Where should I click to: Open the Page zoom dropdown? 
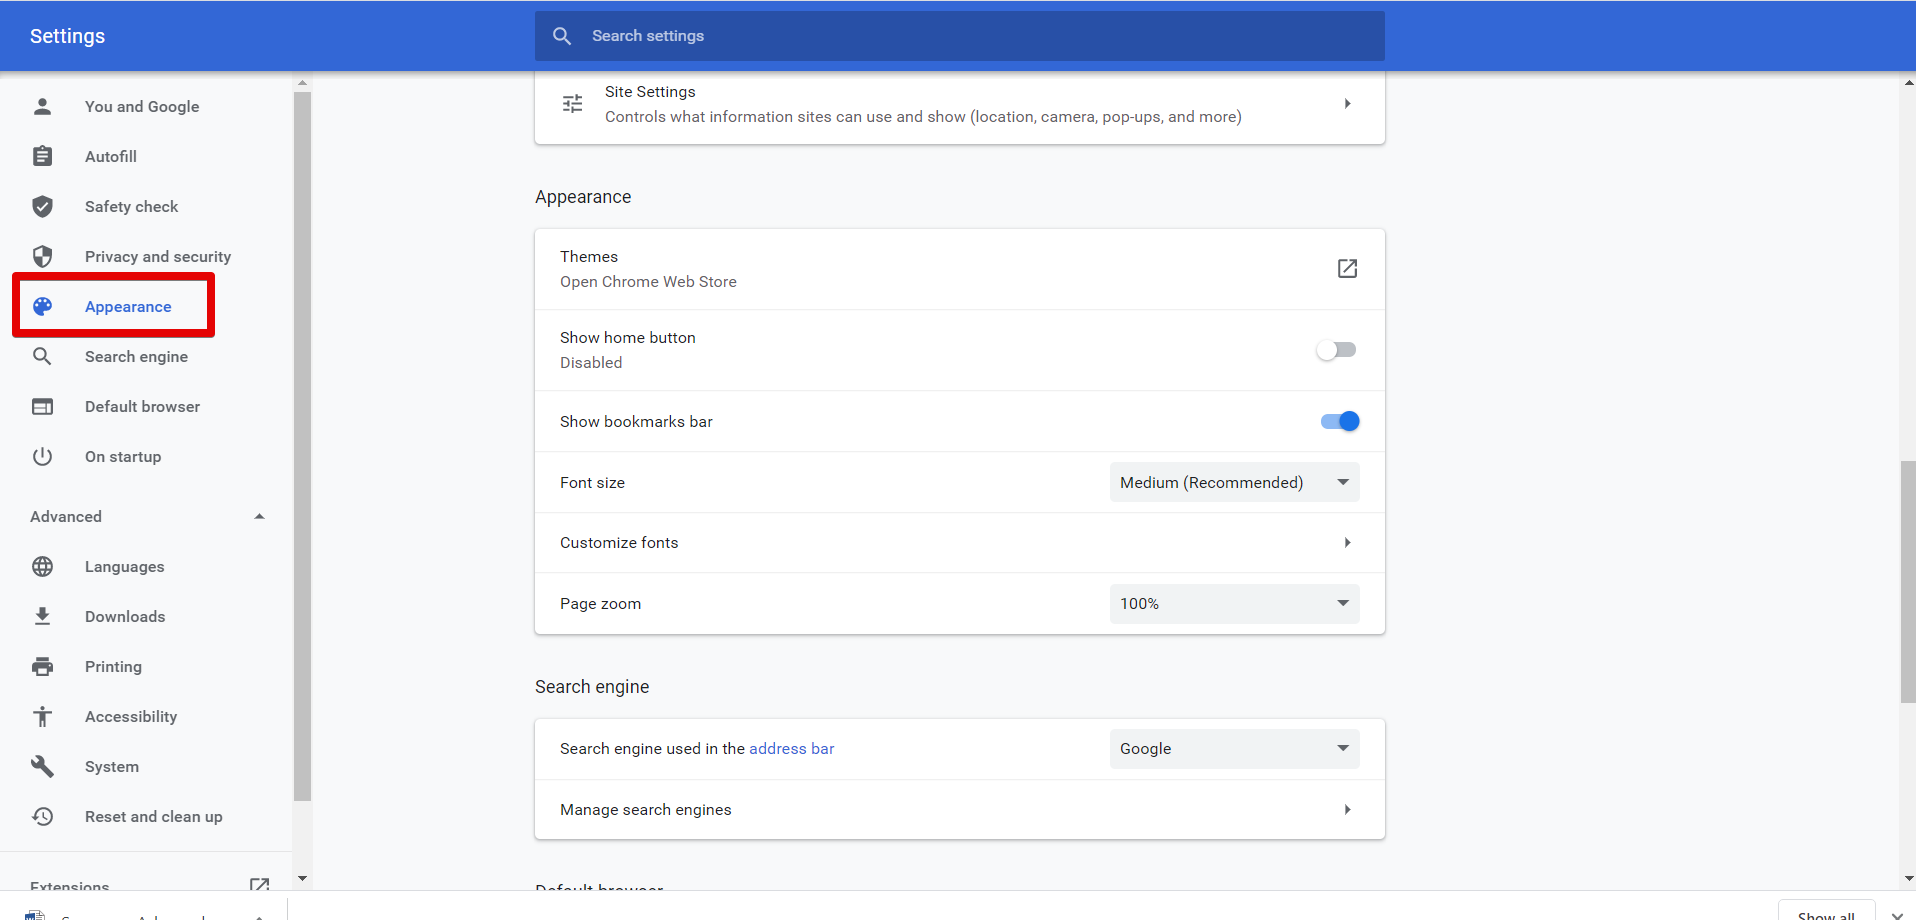click(x=1234, y=603)
